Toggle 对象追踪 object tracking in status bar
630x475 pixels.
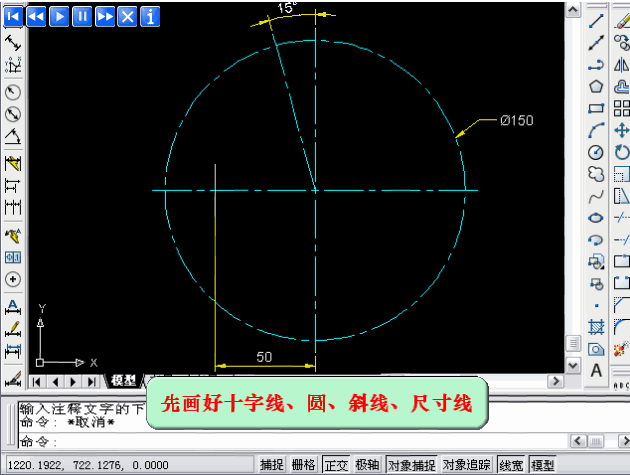tap(466, 465)
